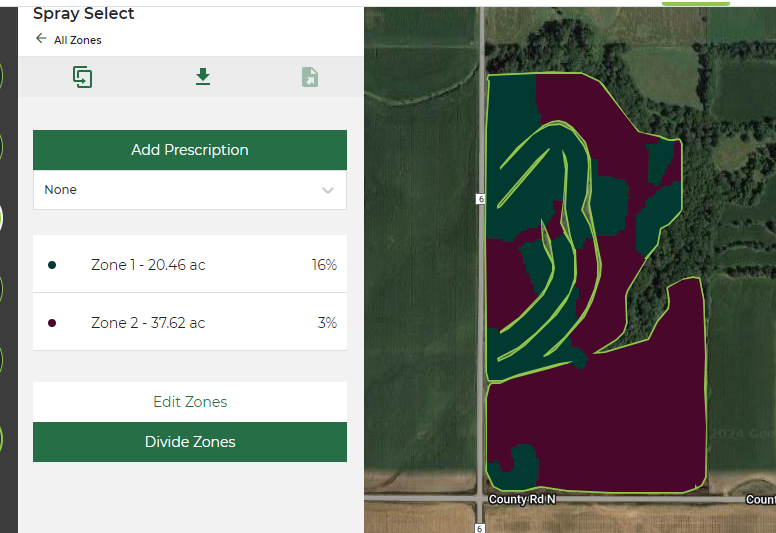Click the Divide Zones button

pyautogui.click(x=190, y=442)
